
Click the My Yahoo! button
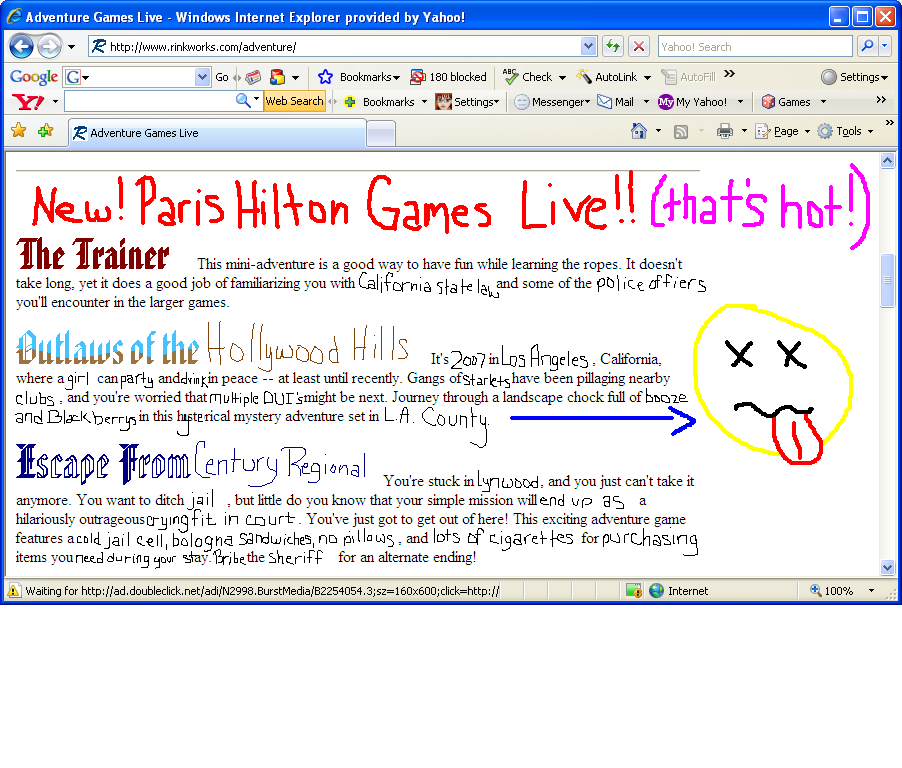tap(693, 102)
